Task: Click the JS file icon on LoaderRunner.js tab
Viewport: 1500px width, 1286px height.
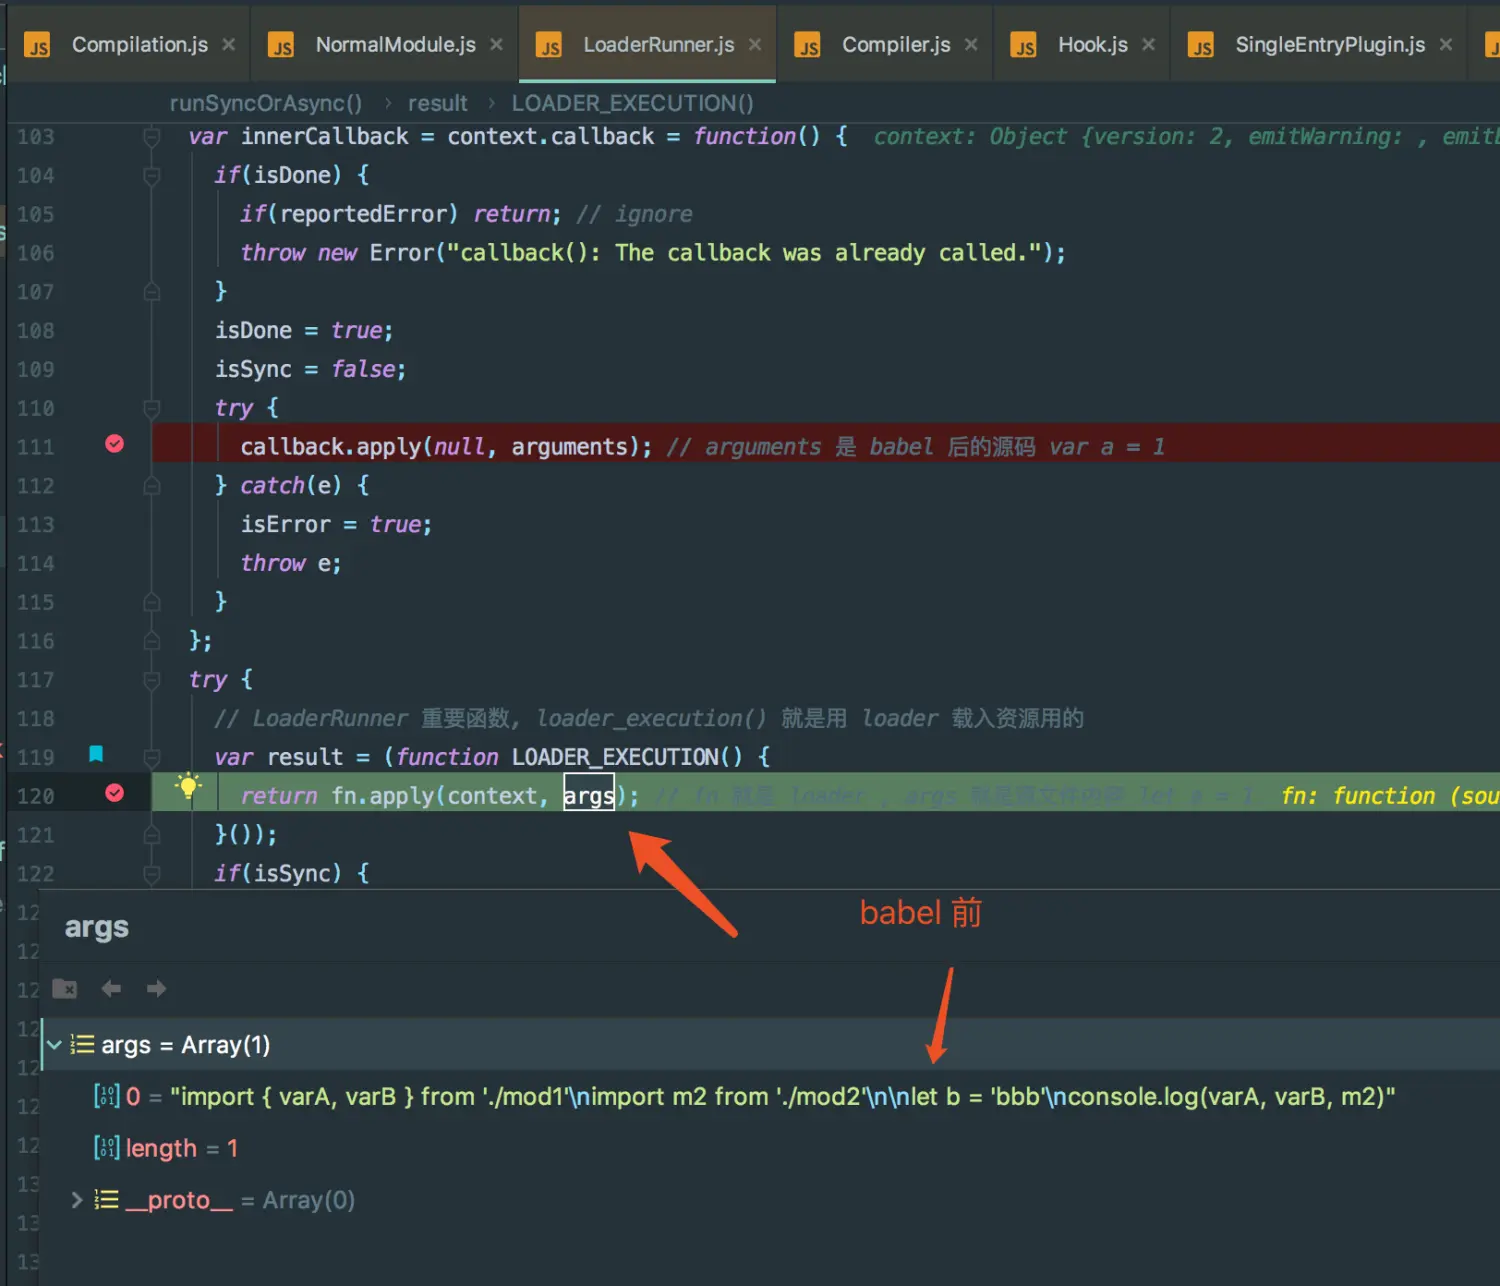Action: [x=549, y=46]
